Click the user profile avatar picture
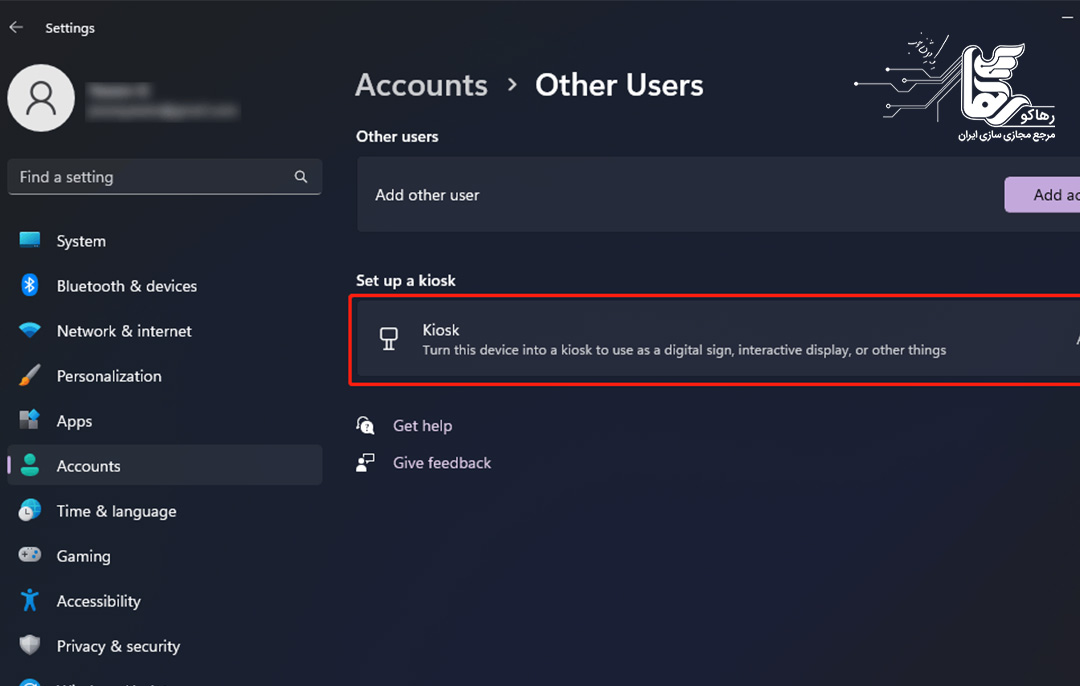Viewport: 1080px width, 686px height. (41, 97)
